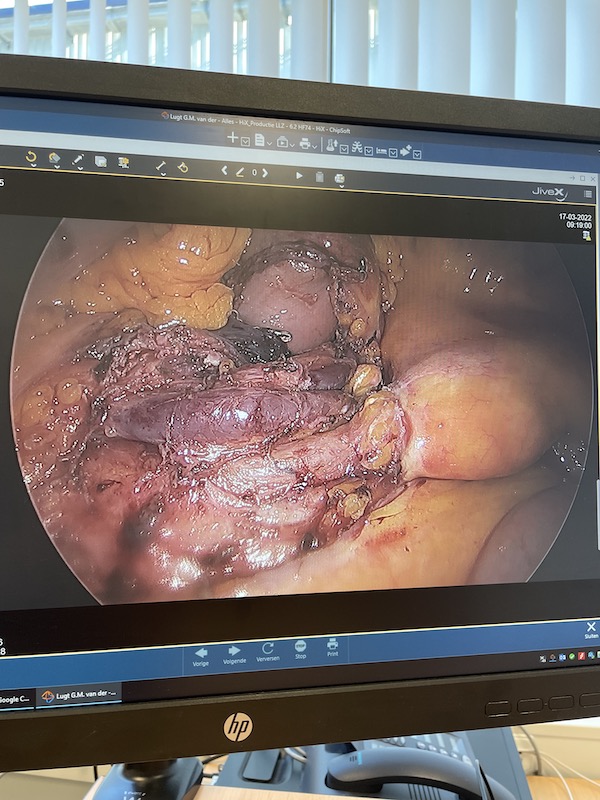Click the green check system tray icon
Screen dimensions: 600x800
[x=571, y=657]
